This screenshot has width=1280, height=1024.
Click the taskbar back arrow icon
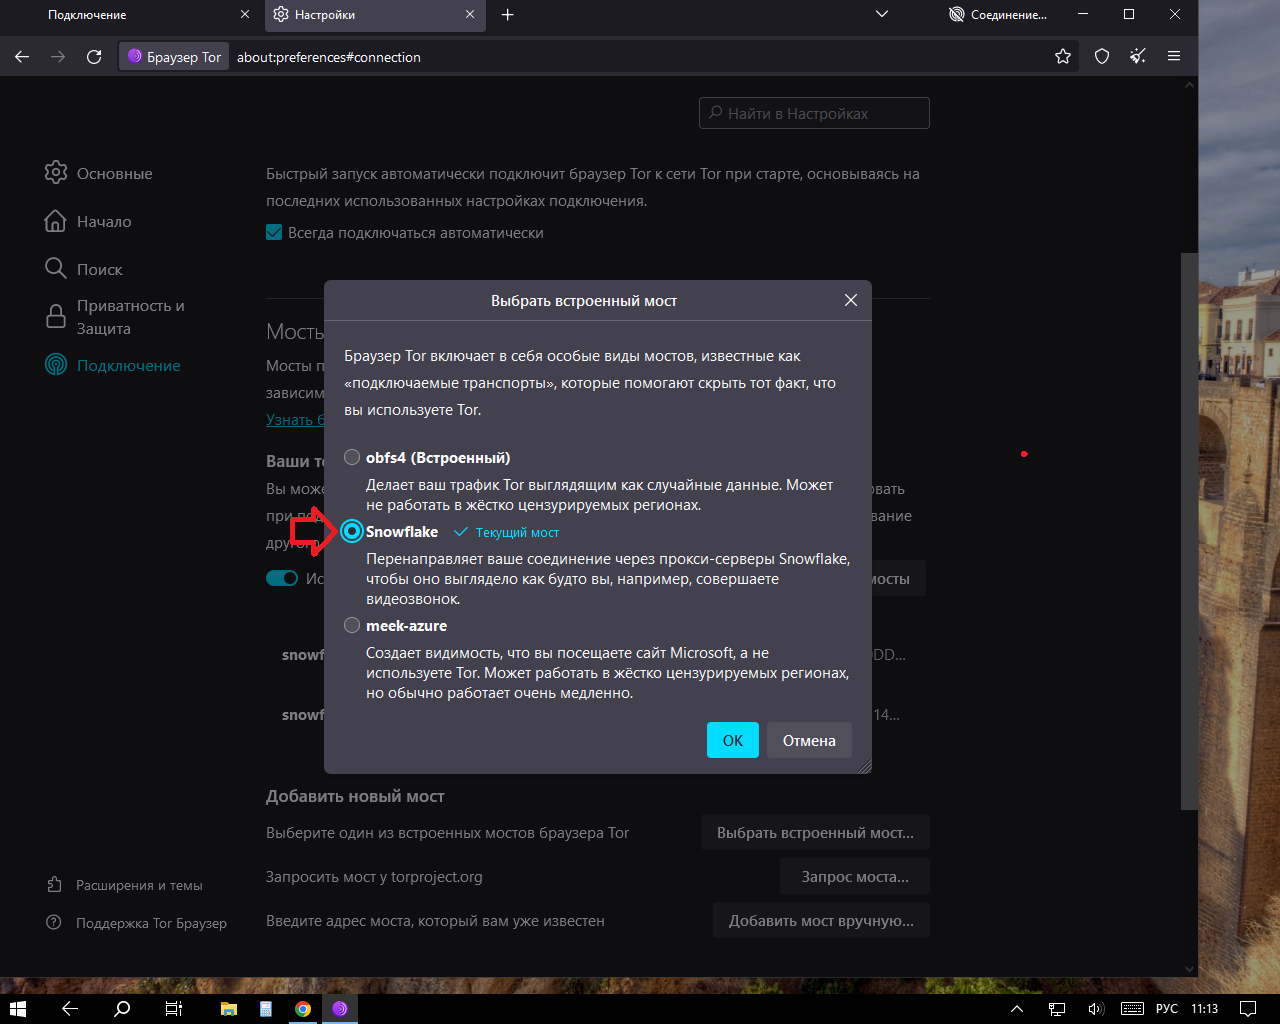70,1009
